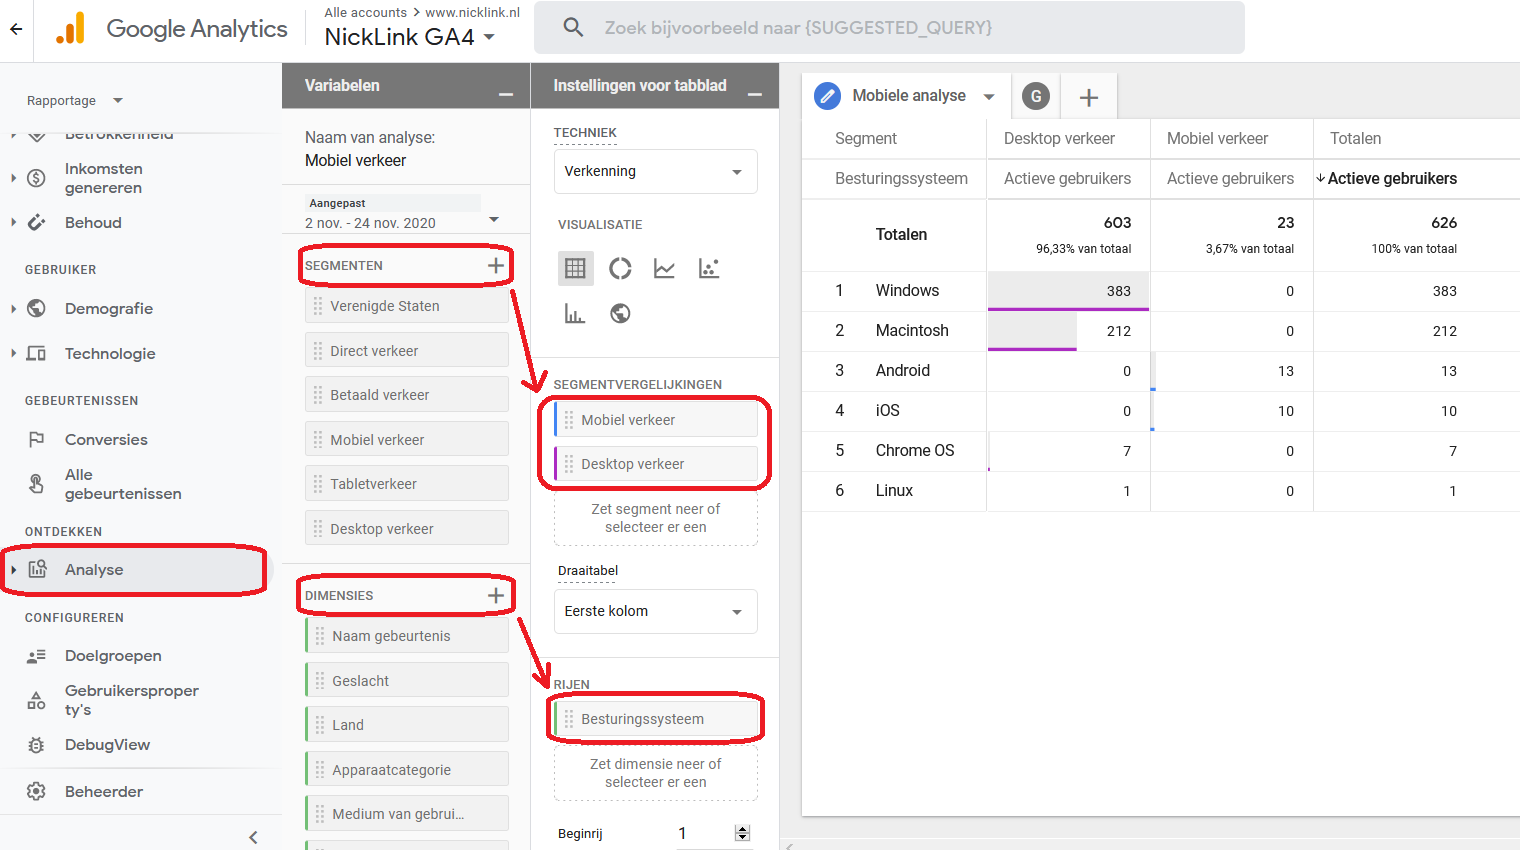The width and height of the screenshot is (1520, 850).
Task: Open Analyse in the sidebar
Action: pos(94,570)
